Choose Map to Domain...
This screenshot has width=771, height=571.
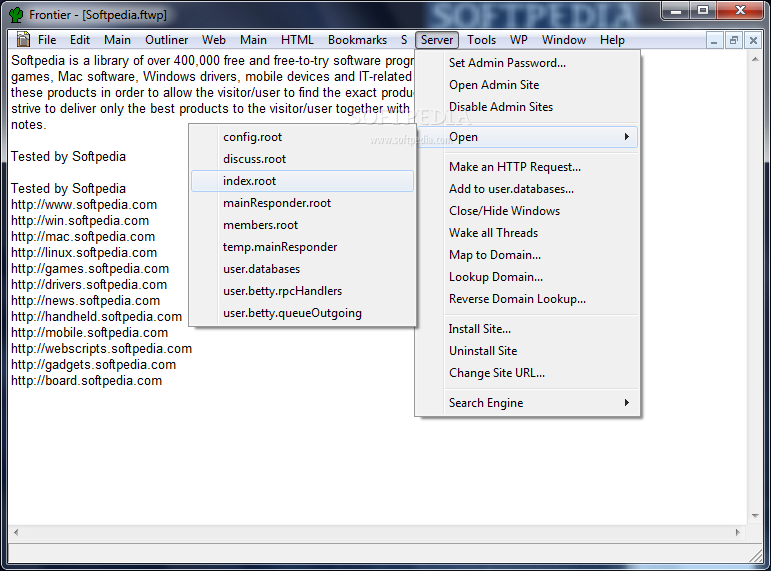pyautogui.click(x=527, y=255)
